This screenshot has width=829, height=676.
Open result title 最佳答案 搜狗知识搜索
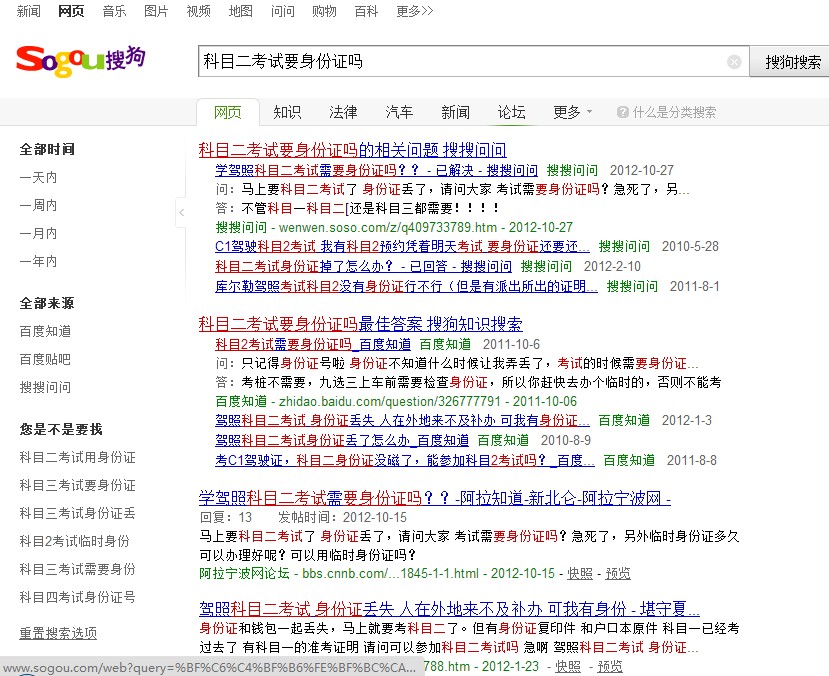pyautogui.click(x=361, y=324)
